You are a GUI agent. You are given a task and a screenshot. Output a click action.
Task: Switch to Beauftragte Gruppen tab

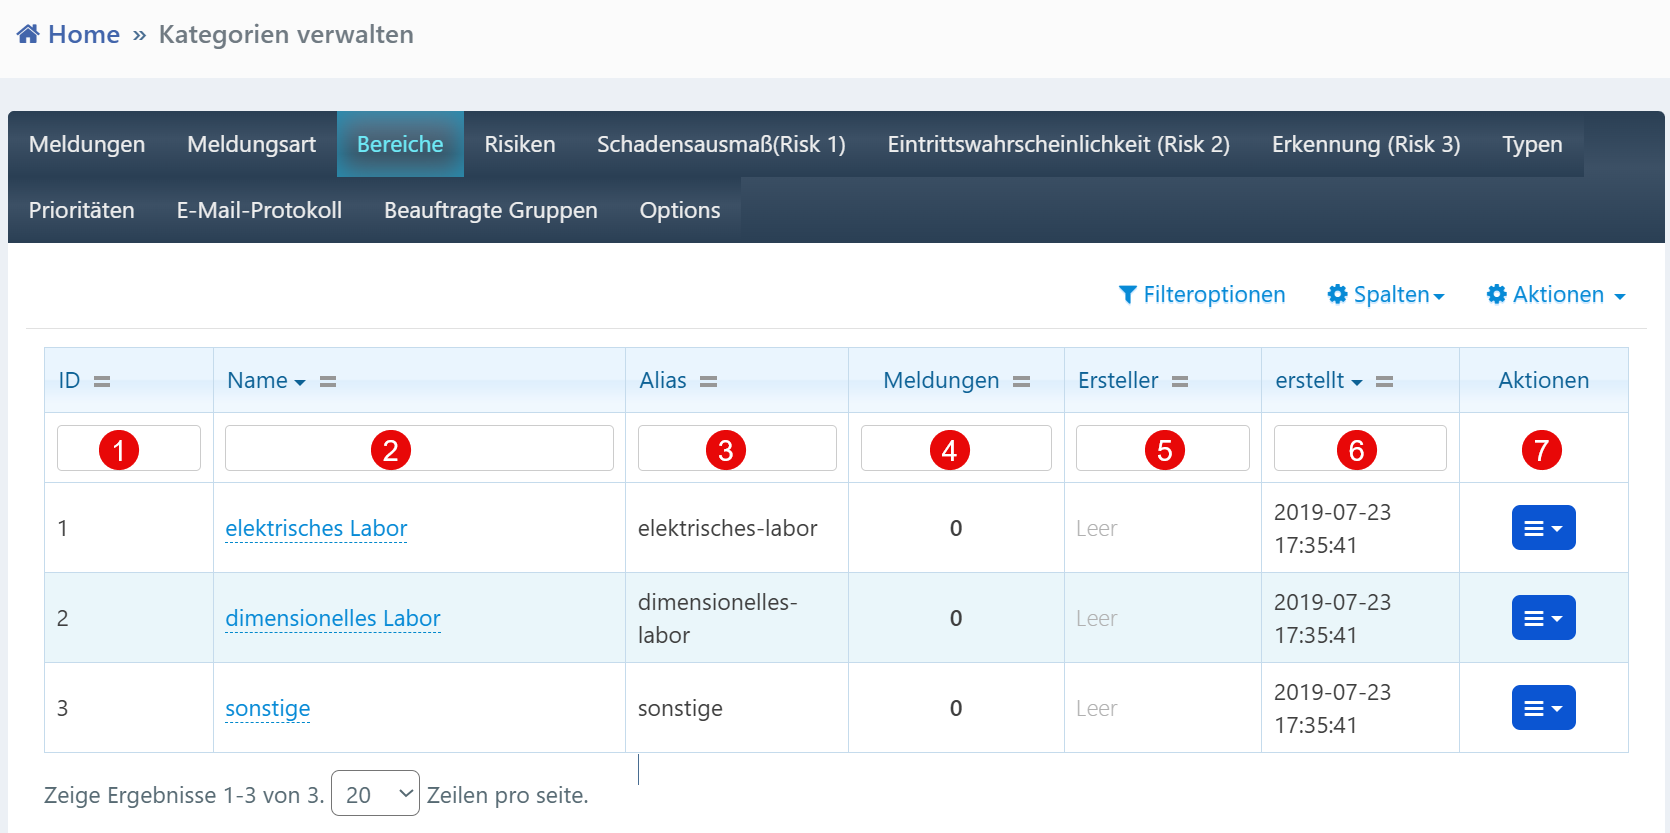click(490, 211)
